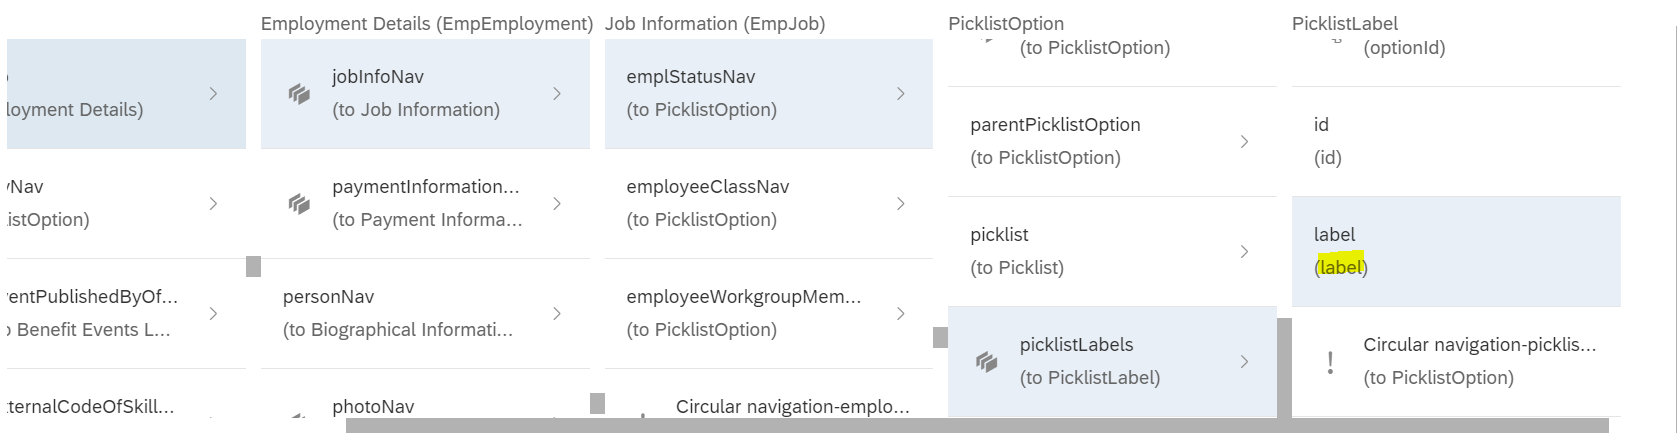Expand emplStatusNav using its right chevron

point(901,94)
